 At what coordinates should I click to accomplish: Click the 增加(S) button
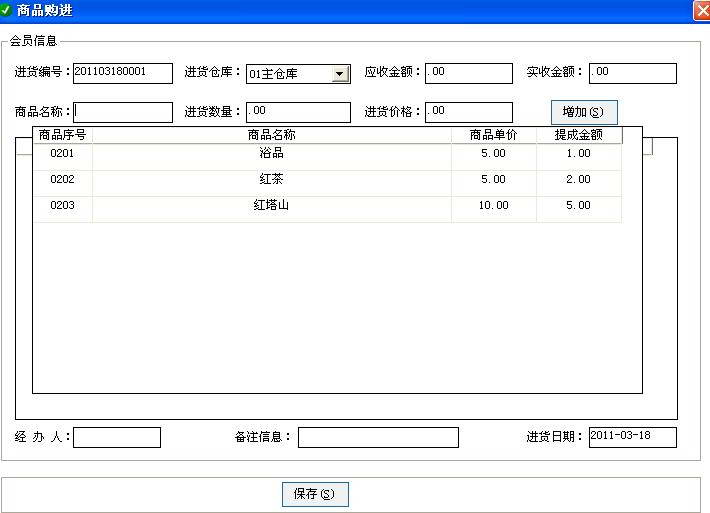pos(584,112)
